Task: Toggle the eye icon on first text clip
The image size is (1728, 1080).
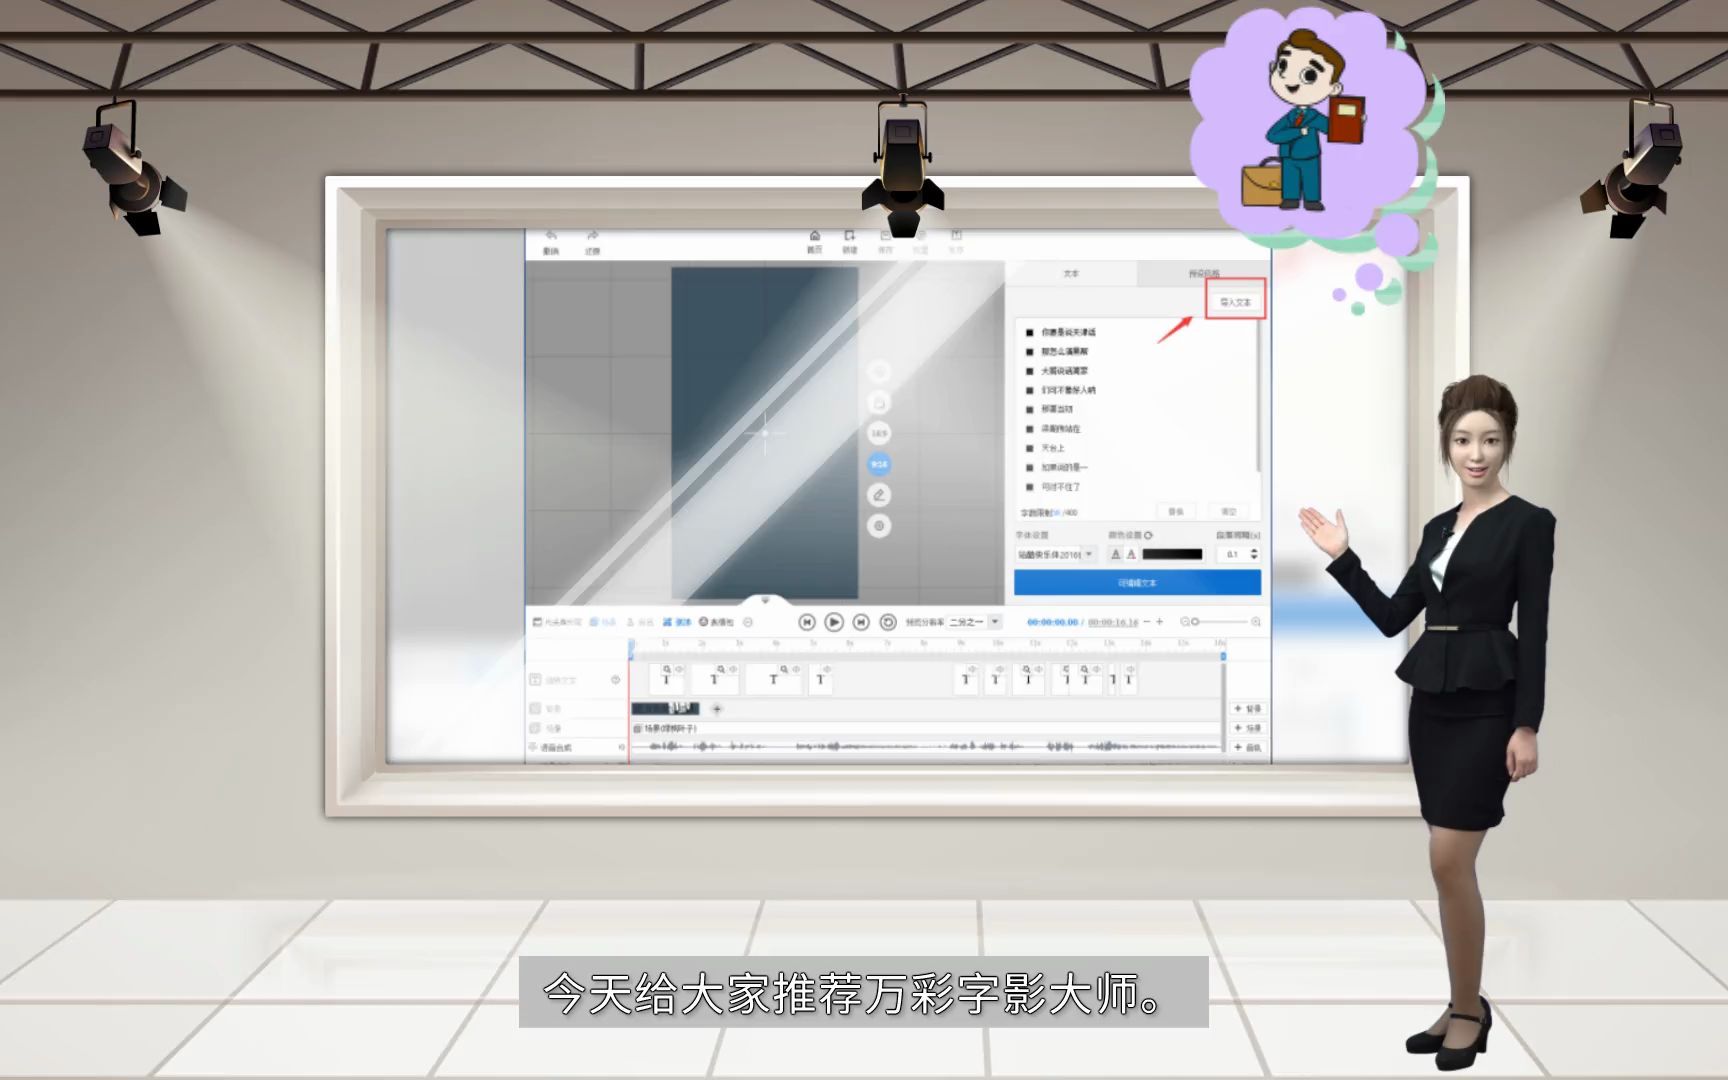Action: (x=679, y=669)
